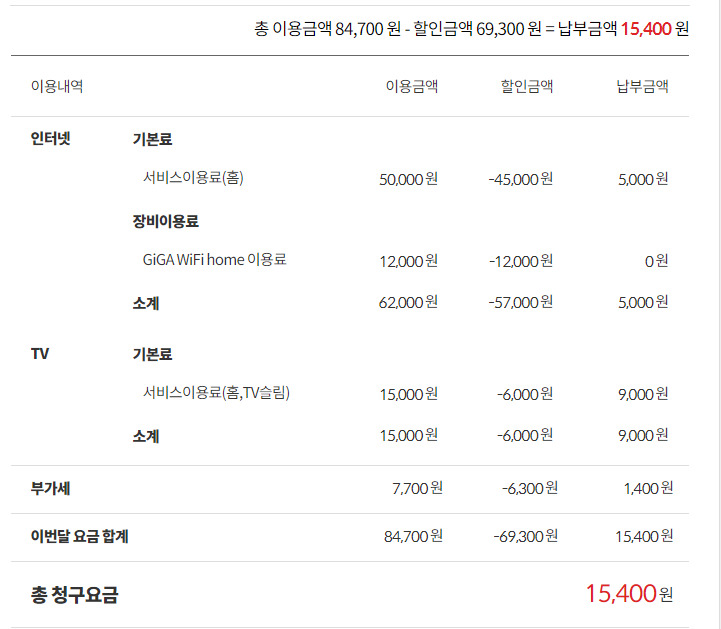Select the 장비이용료 section heading

(165, 221)
